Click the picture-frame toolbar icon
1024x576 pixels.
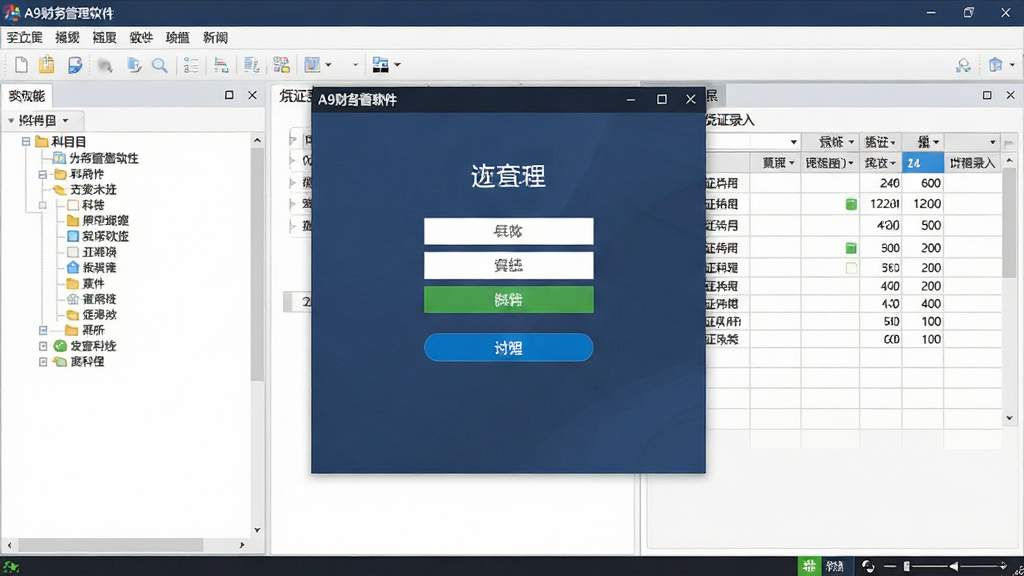coord(312,65)
